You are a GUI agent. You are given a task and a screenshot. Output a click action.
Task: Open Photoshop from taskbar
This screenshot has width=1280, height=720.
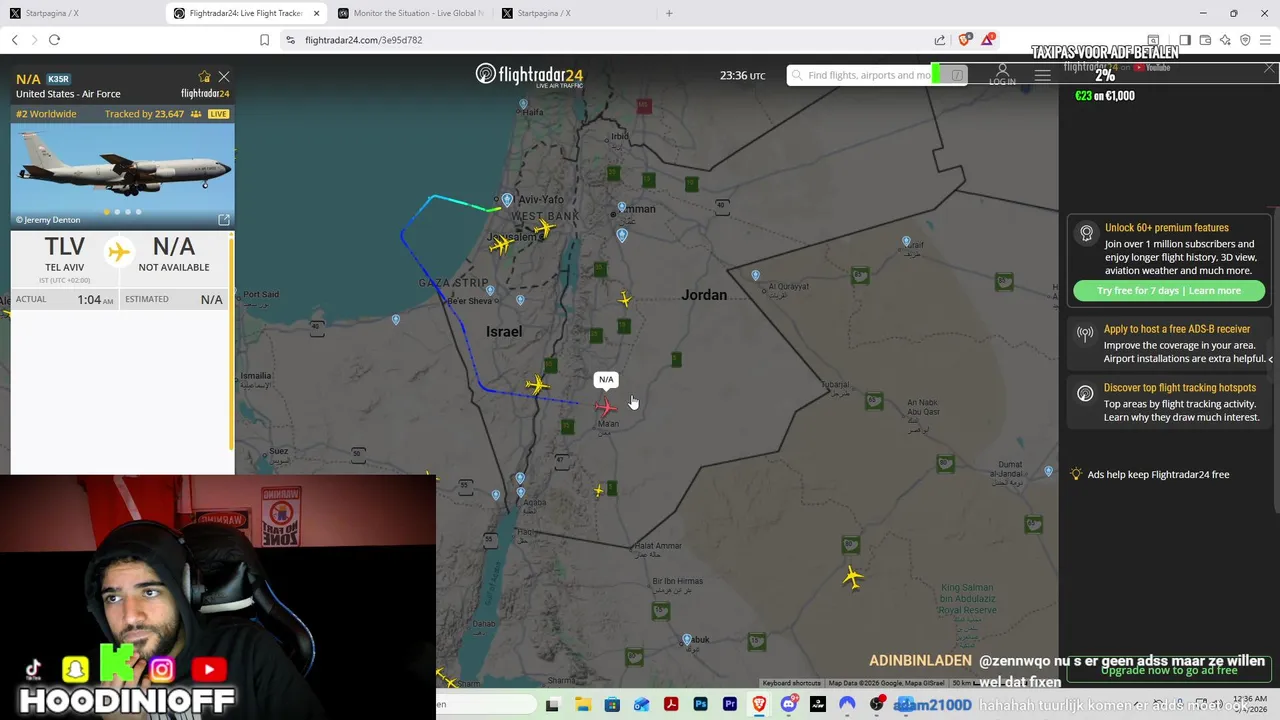pos(700,705)
